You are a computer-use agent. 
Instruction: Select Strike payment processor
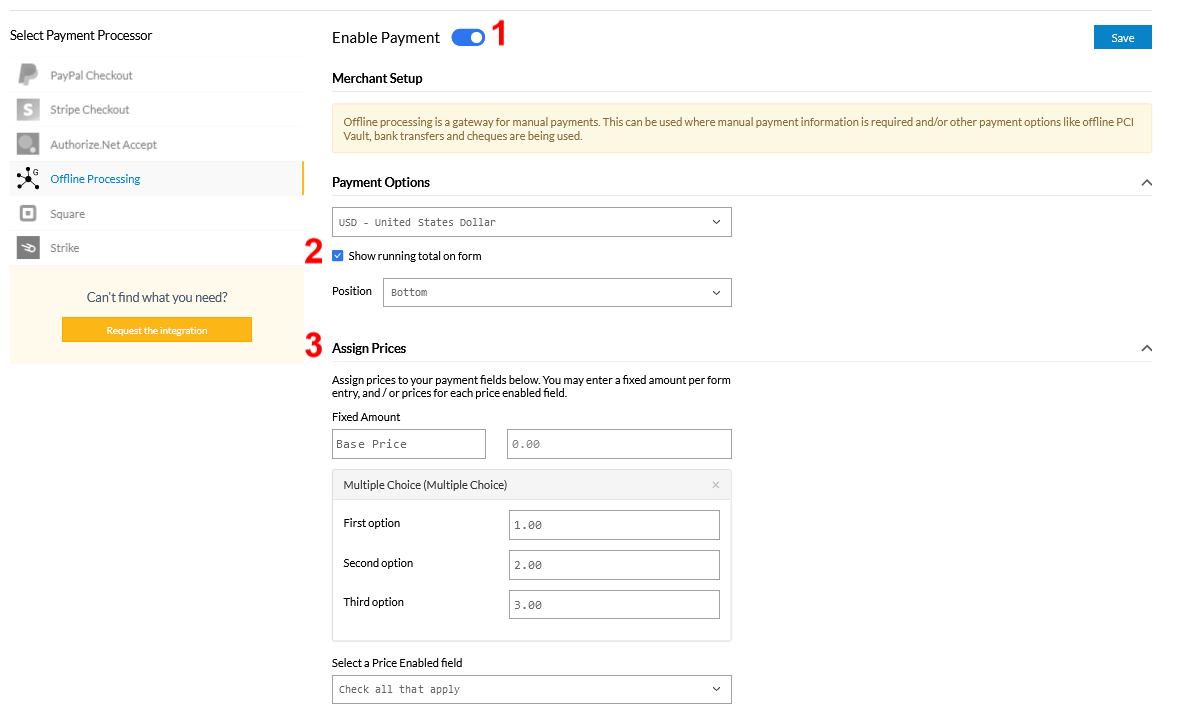[x=157, y=248]
